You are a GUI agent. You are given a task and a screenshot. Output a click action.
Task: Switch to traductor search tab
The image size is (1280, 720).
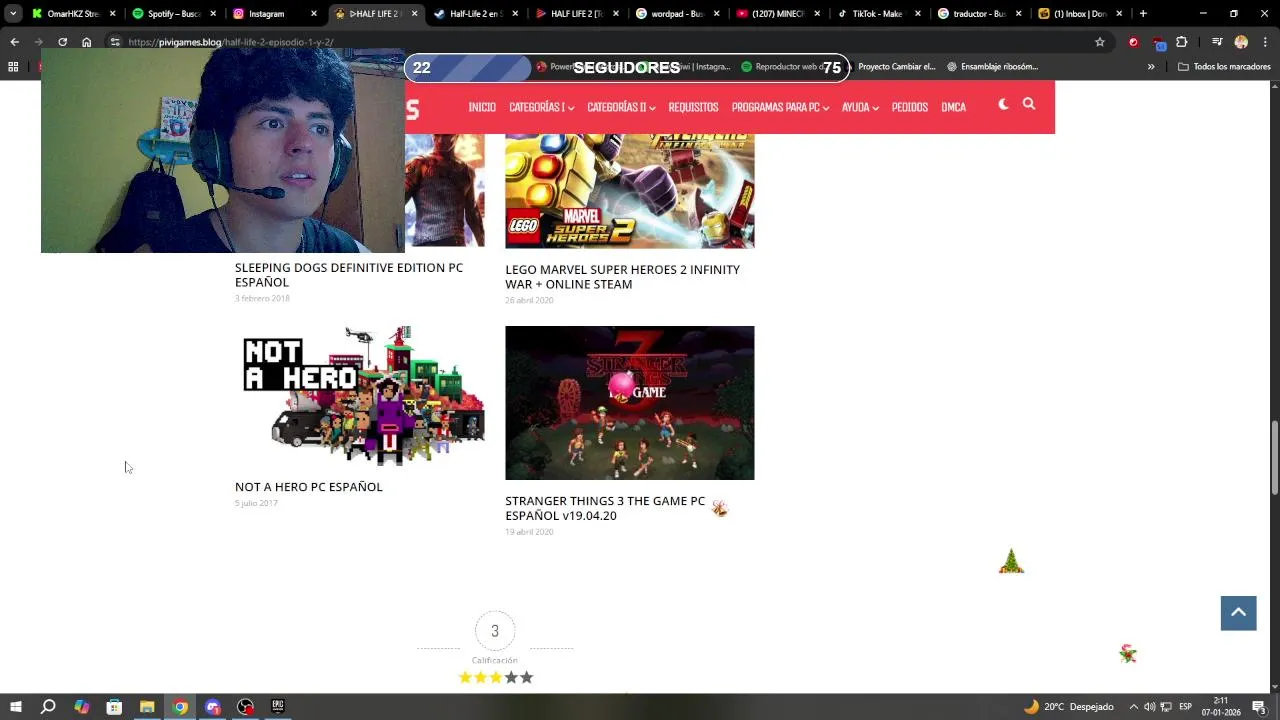coord(979,14)
